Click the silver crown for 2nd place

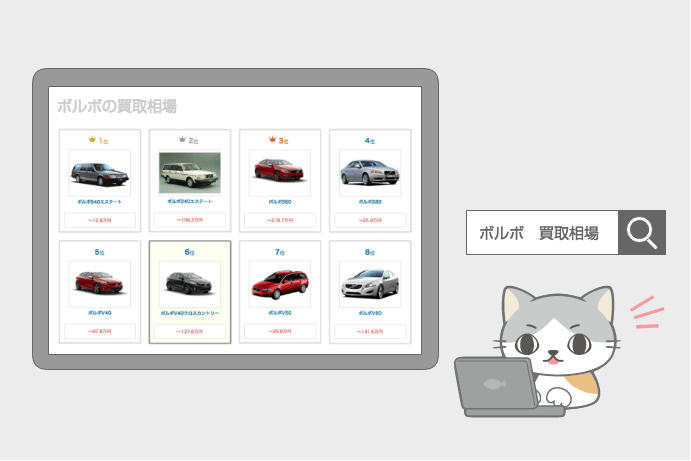(x=182, y=141)
